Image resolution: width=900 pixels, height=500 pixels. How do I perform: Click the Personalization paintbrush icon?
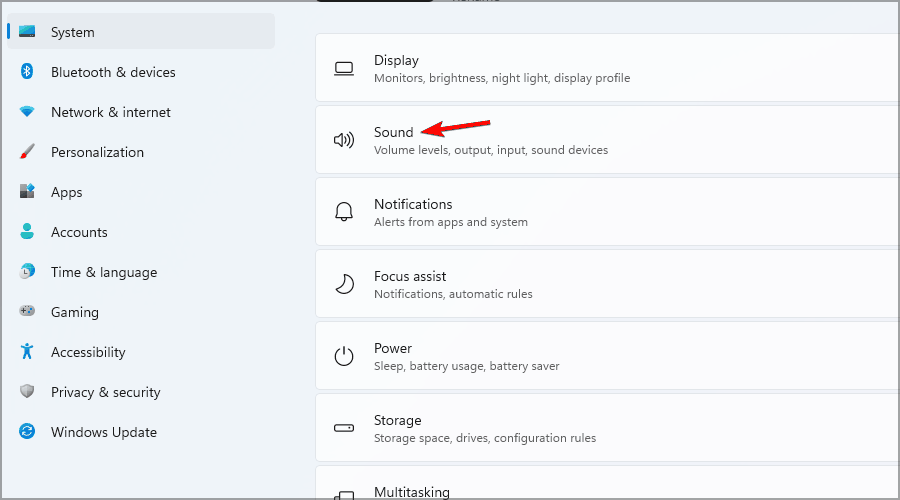pos(28,152)
